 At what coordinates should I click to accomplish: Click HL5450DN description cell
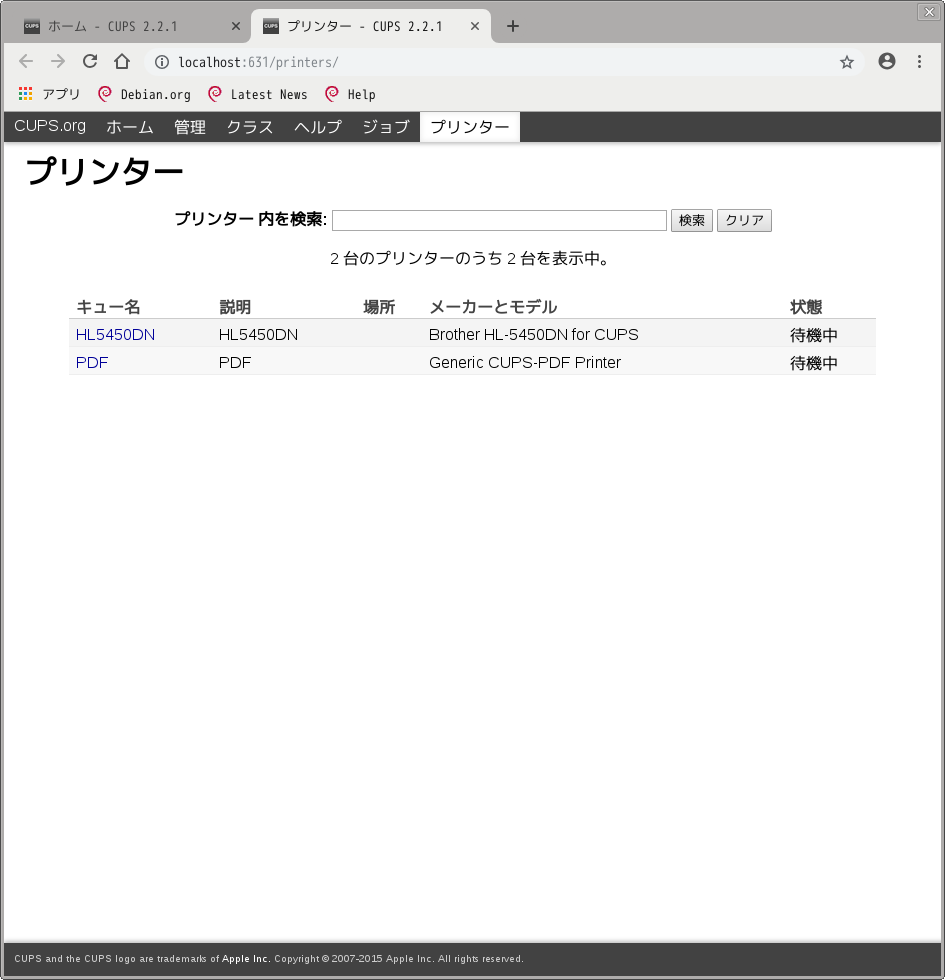pyautogui.click(x=258, y=334)
